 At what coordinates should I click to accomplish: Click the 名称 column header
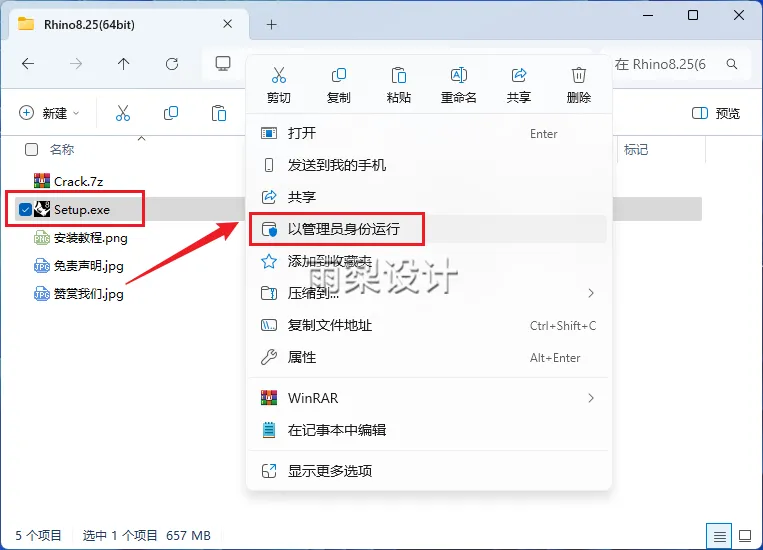62,149
